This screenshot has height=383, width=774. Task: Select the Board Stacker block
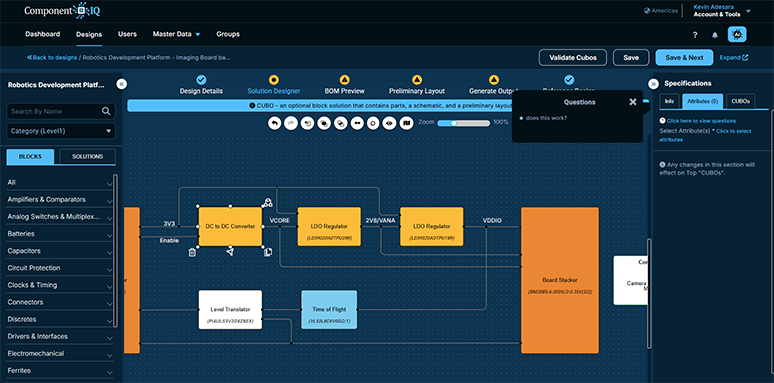coord(560,280)
